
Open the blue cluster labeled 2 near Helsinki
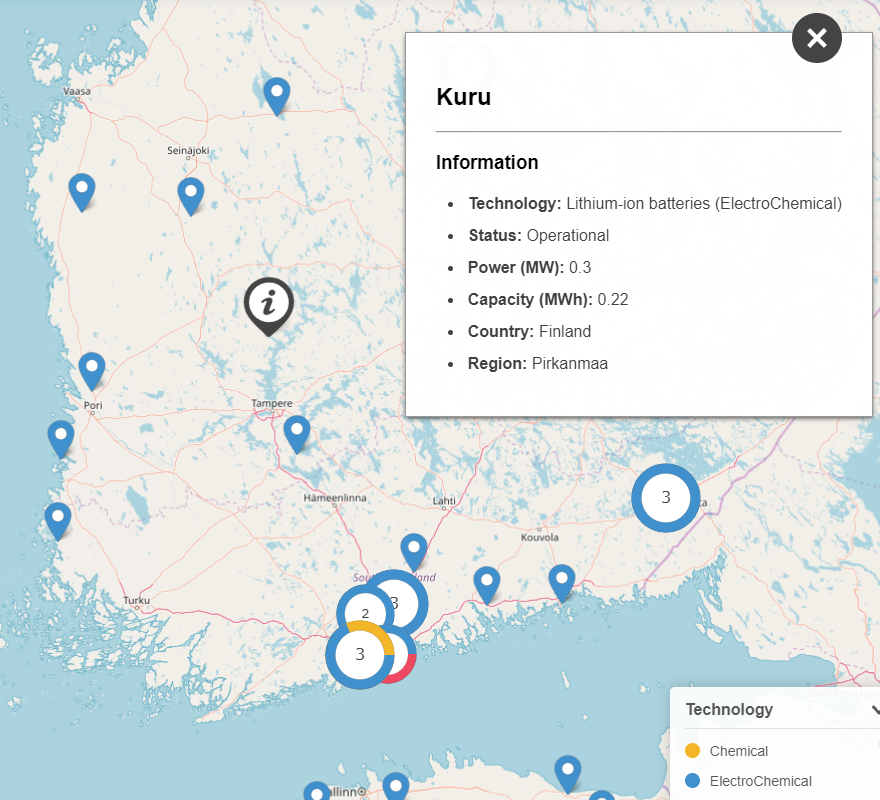365,612
